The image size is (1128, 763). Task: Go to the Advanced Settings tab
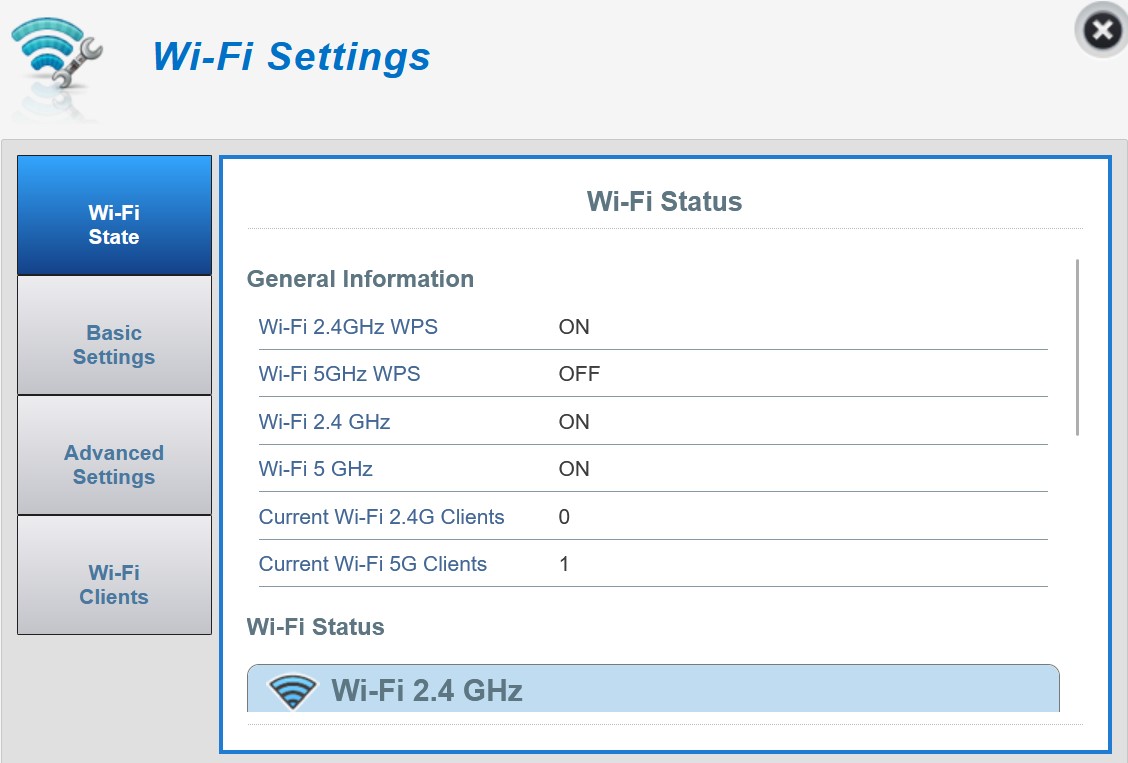(x=114, y=465)
